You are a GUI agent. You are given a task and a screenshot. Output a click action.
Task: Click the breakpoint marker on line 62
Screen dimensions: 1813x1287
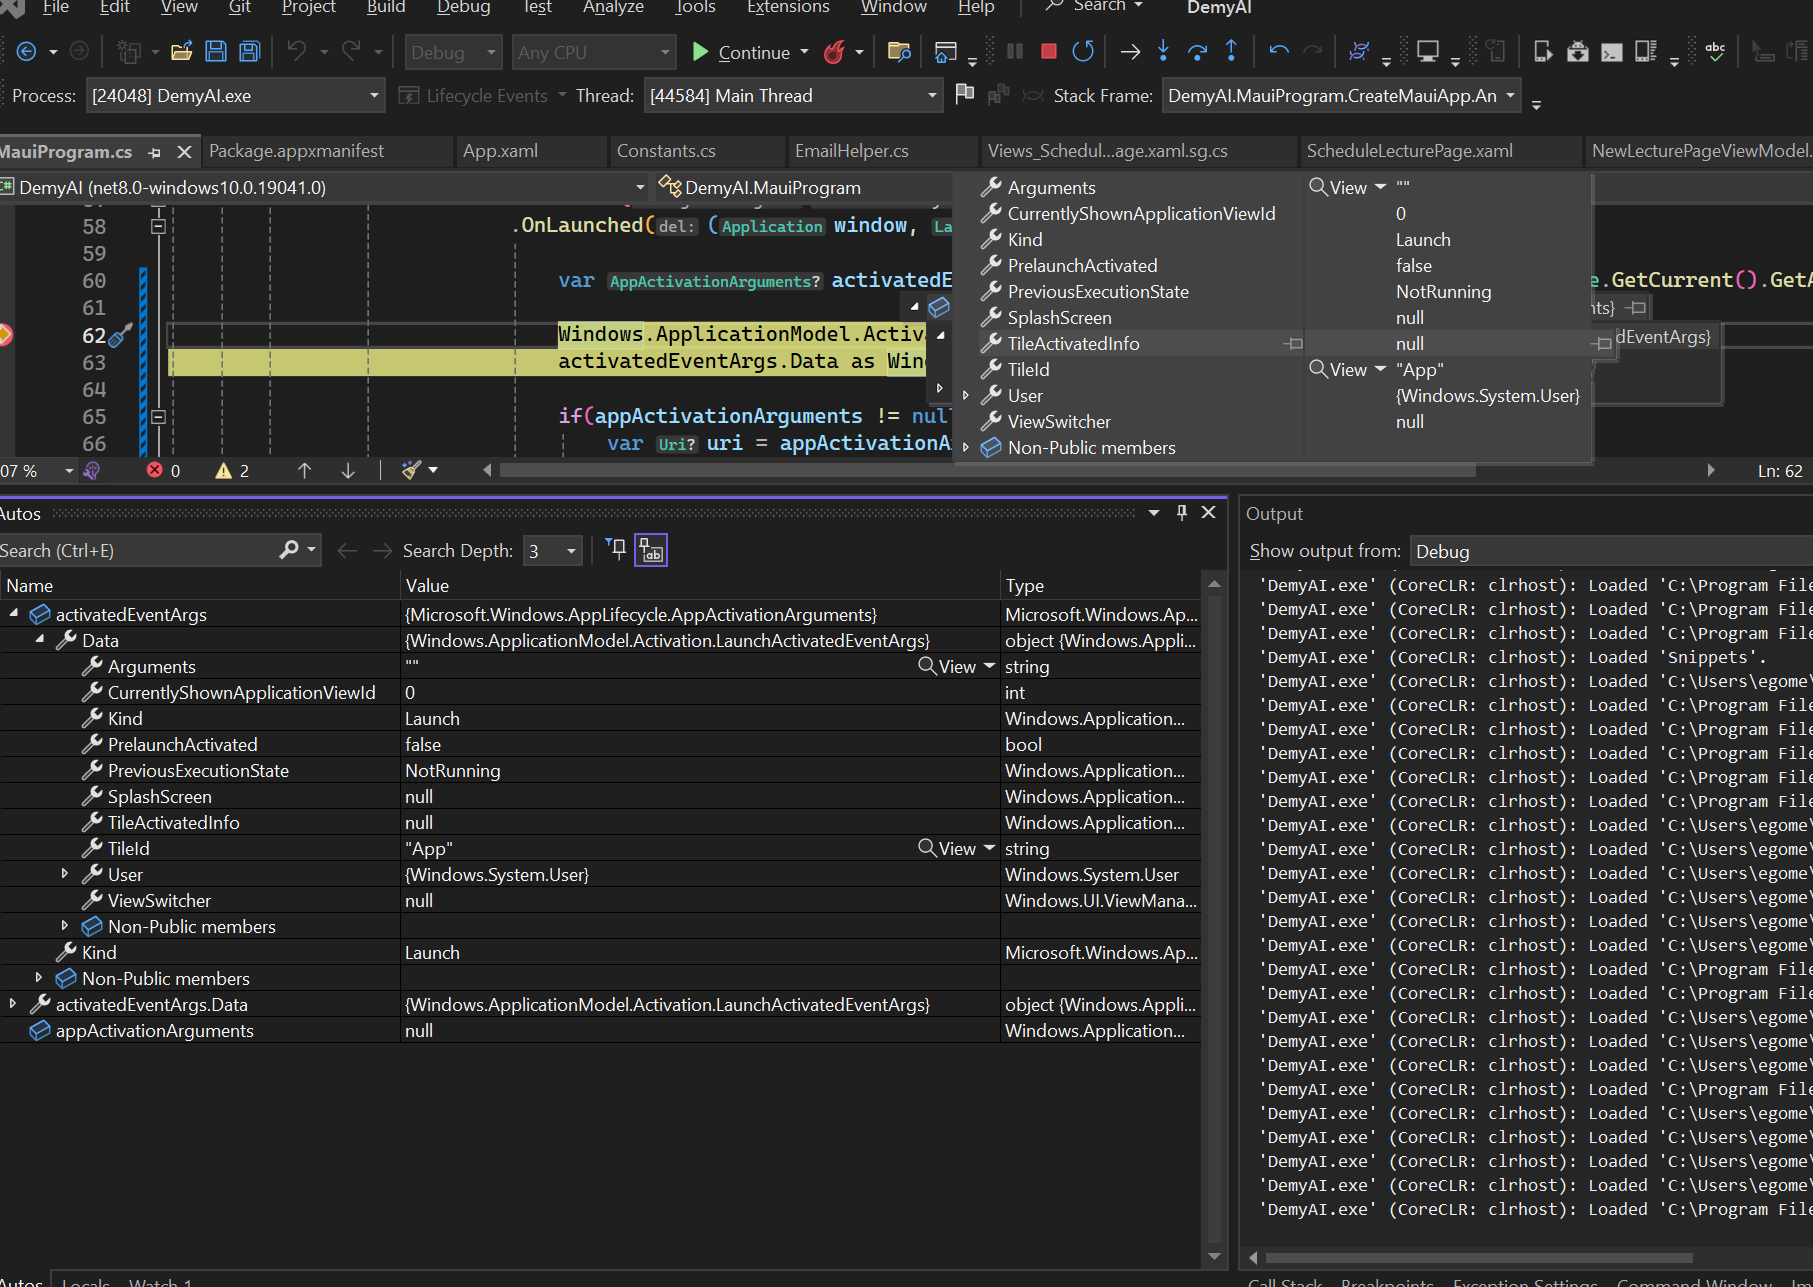(x=5, y=335)
